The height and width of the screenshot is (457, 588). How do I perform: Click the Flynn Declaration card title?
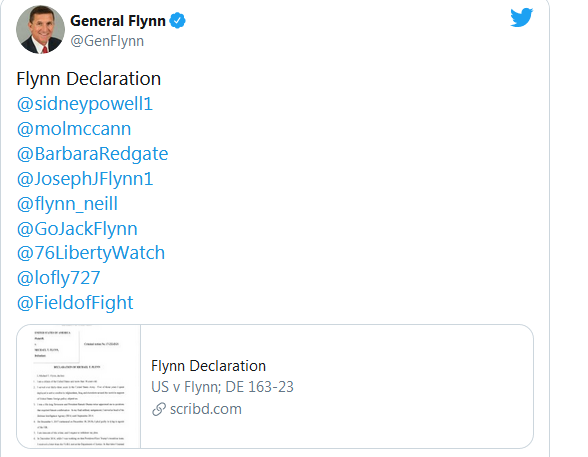(208, 366)
